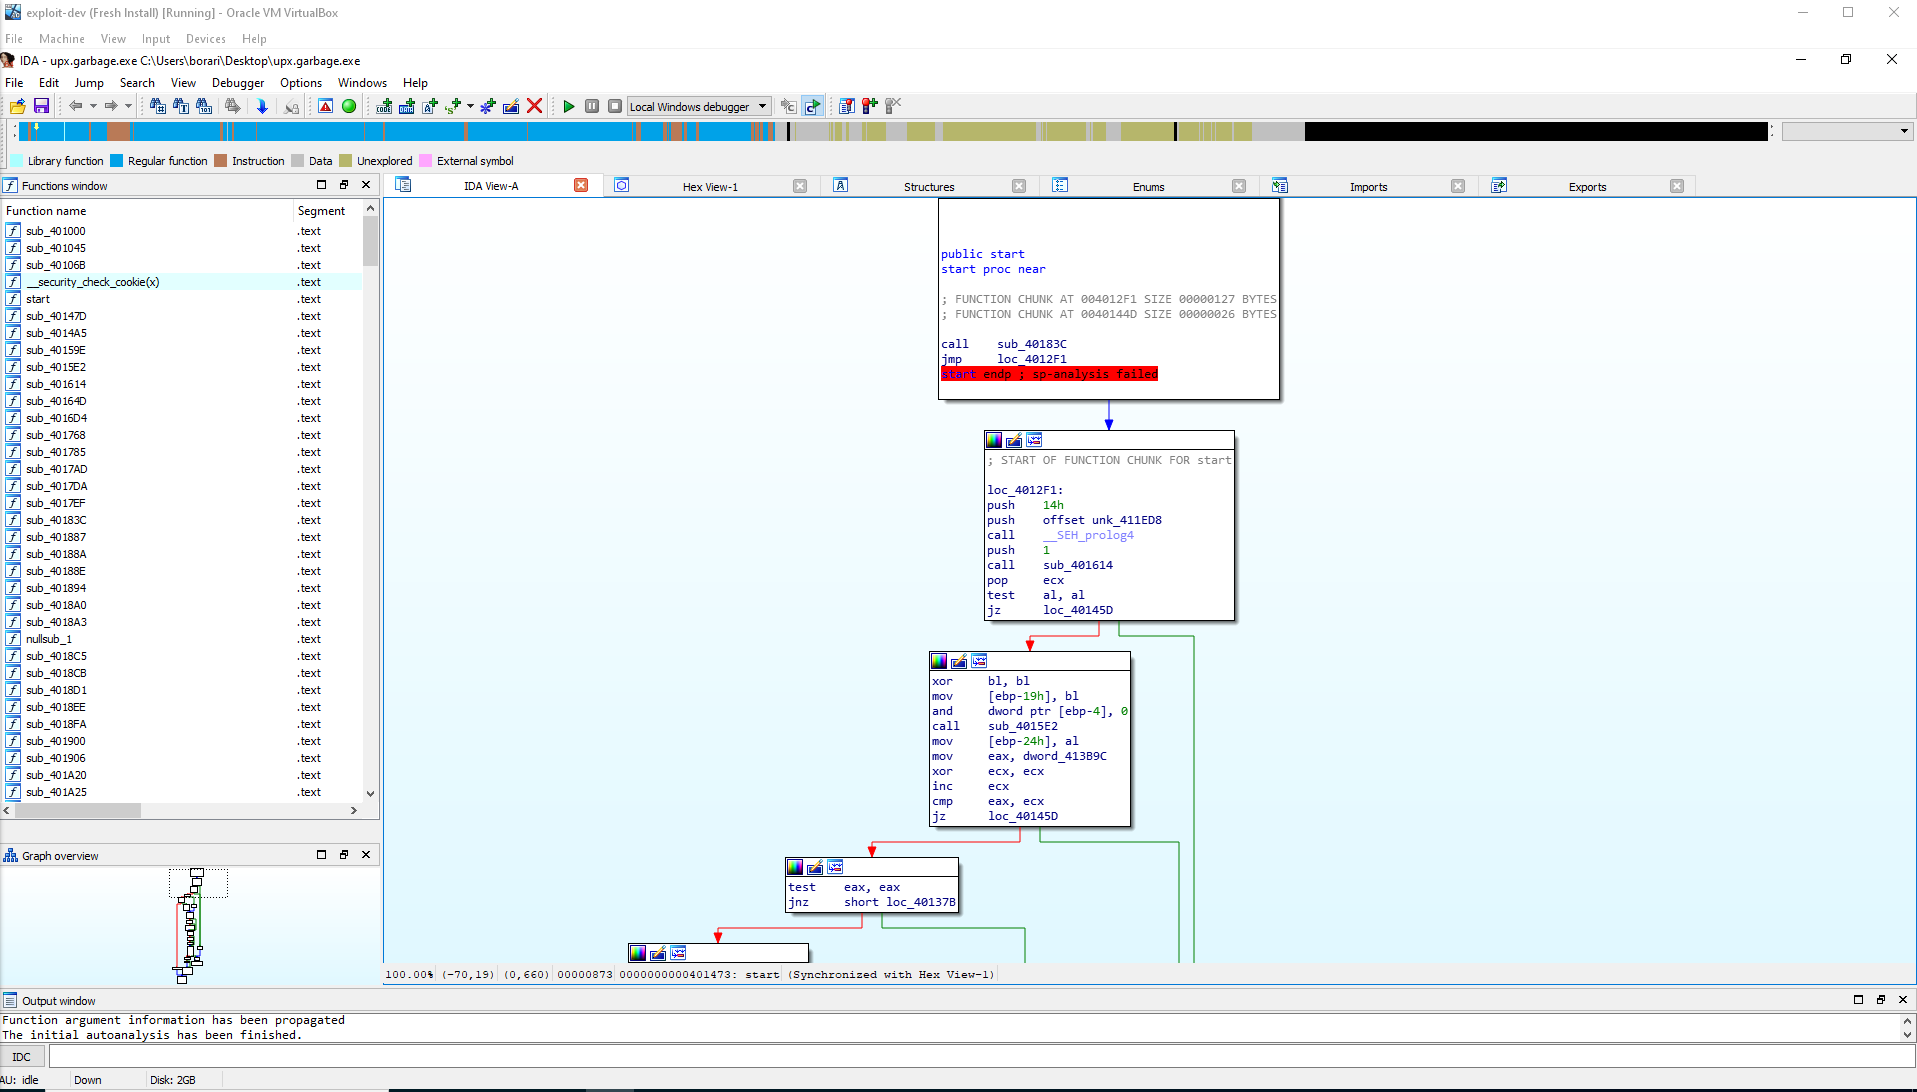Click the red X delete icon

point(535,106)
